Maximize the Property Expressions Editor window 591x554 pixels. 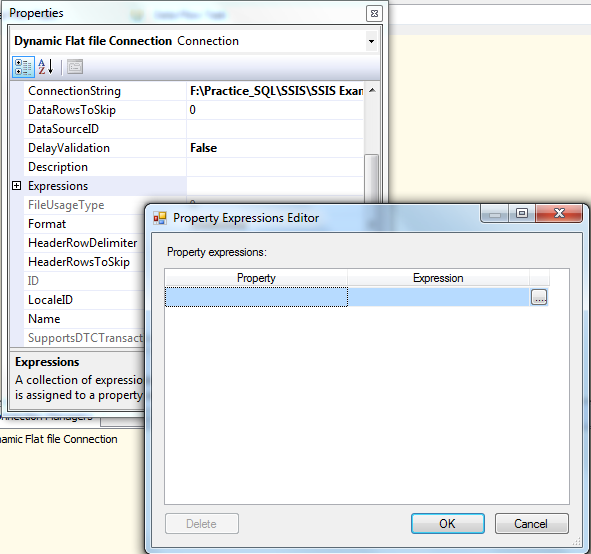[522, 214]
